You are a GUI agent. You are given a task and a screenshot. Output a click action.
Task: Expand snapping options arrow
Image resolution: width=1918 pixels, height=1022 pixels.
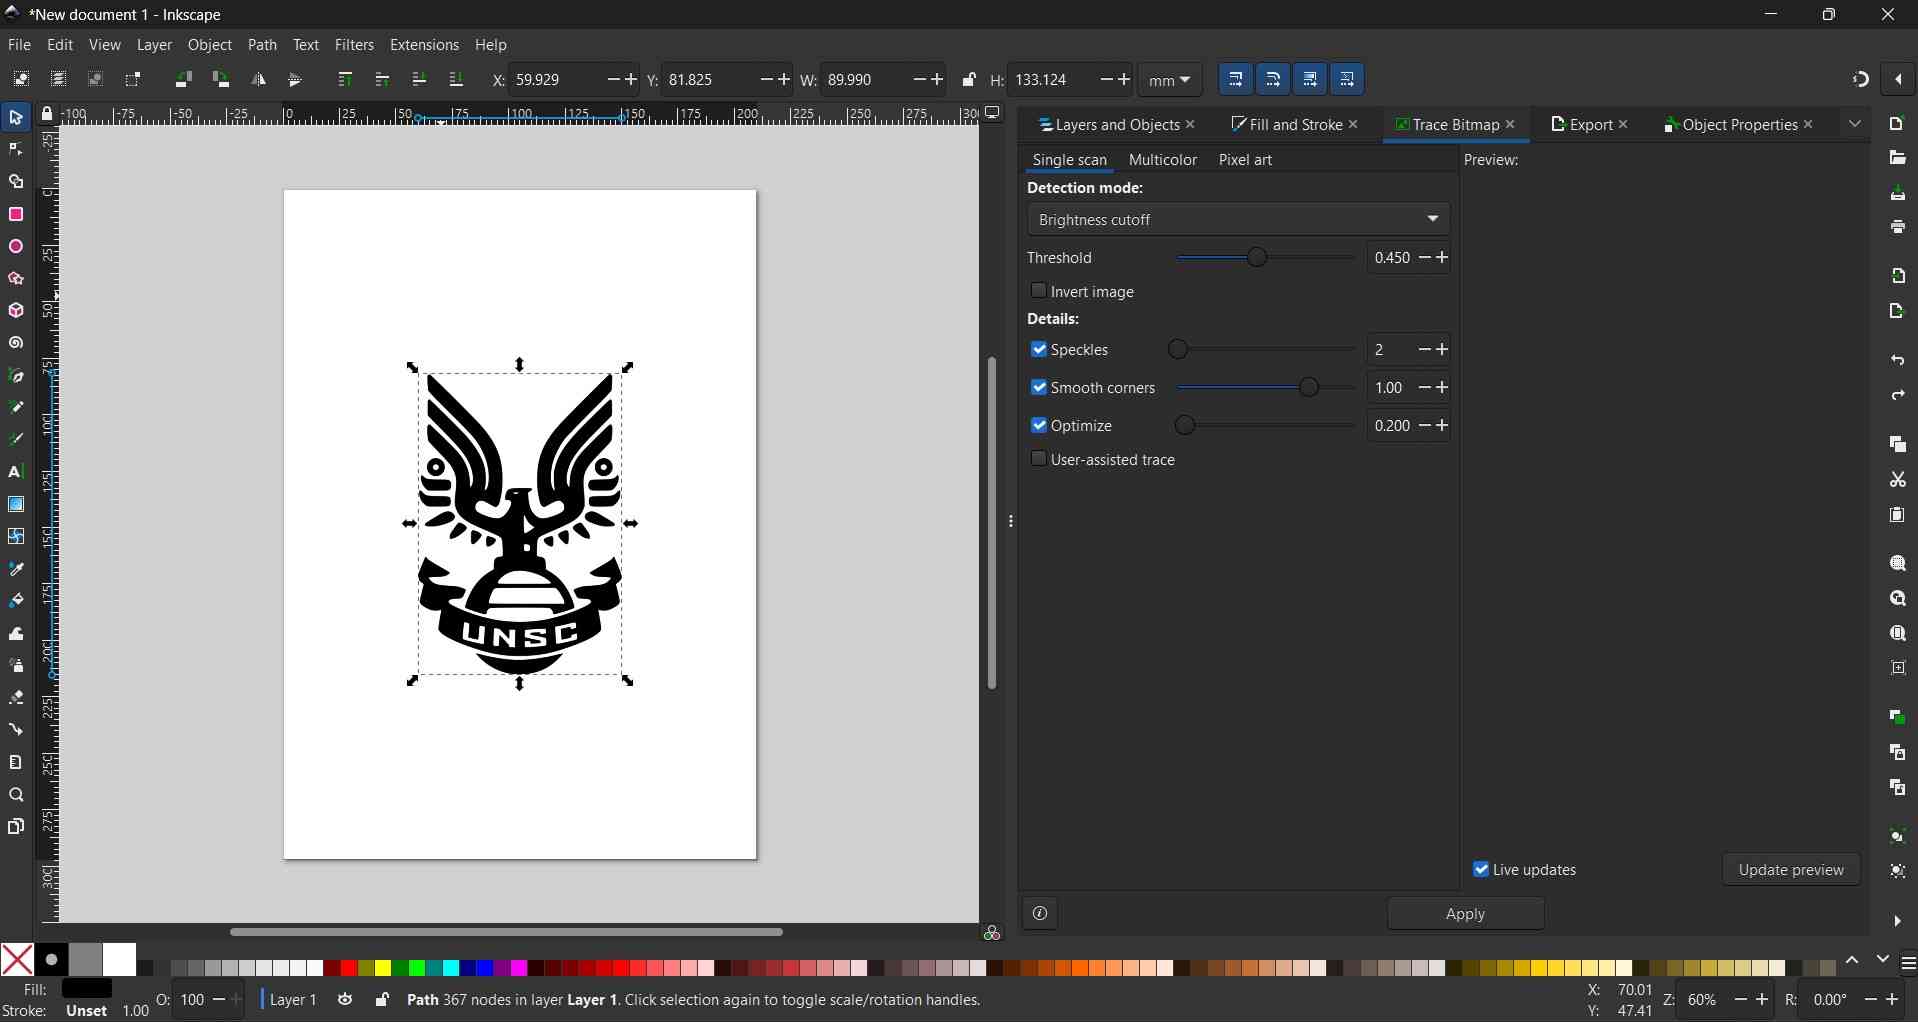1898,80
